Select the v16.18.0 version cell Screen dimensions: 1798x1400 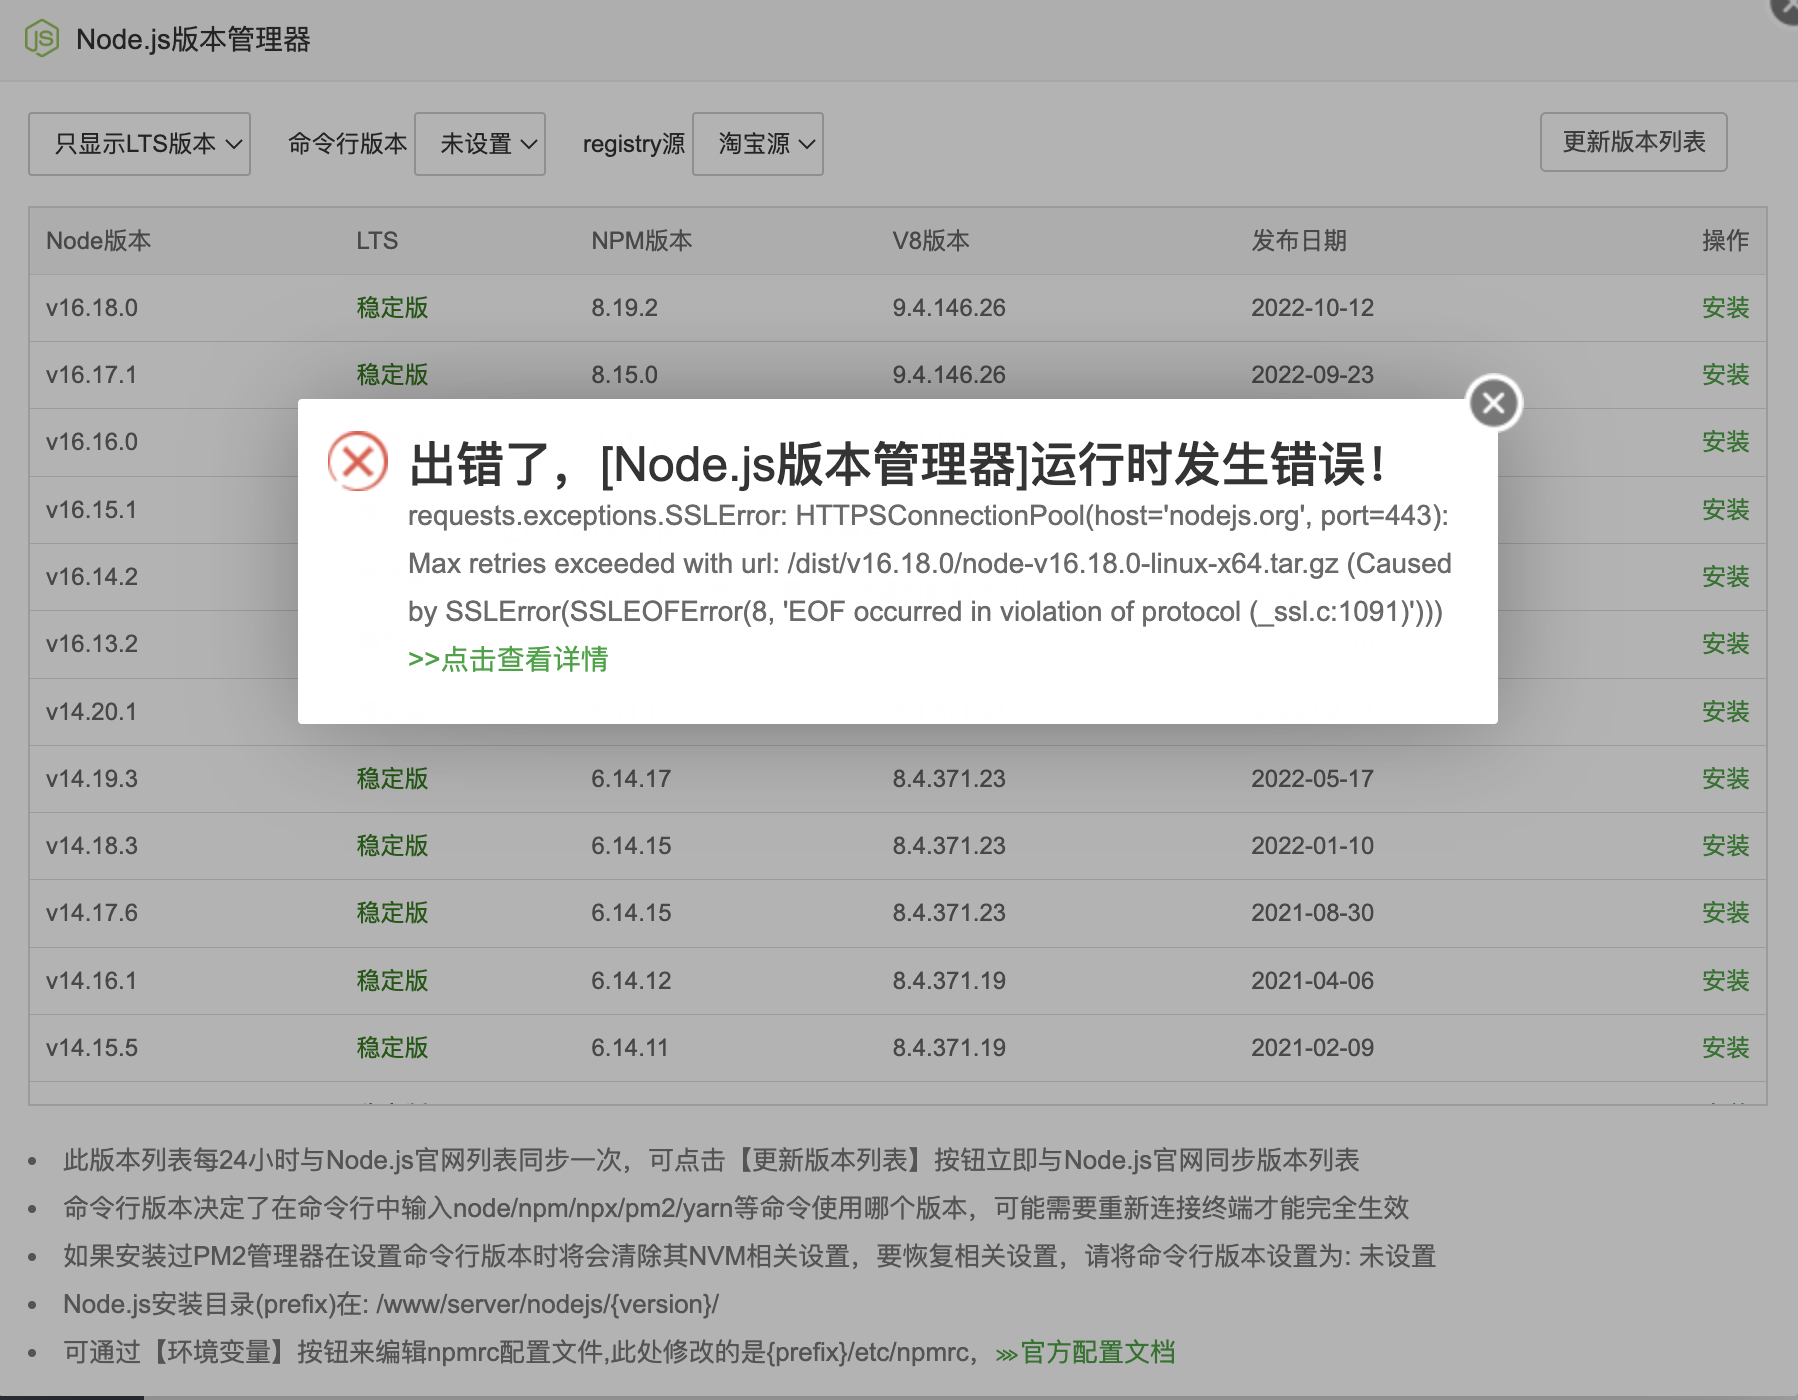(x=92, y=308)
